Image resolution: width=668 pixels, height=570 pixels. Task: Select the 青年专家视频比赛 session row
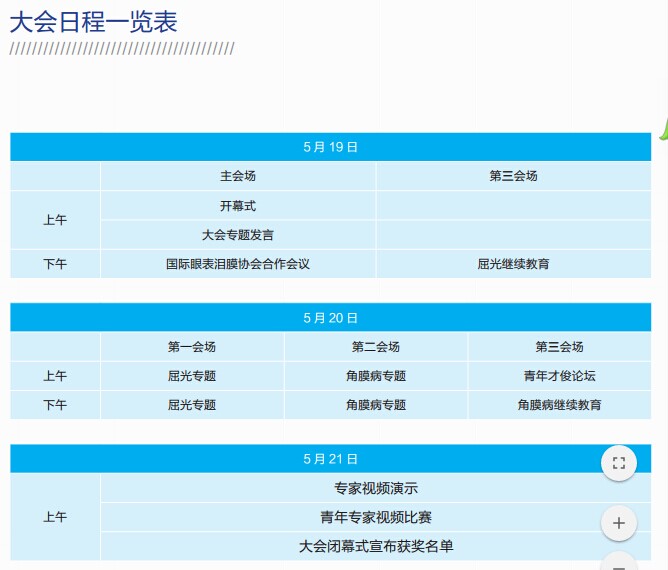point(376,518)
